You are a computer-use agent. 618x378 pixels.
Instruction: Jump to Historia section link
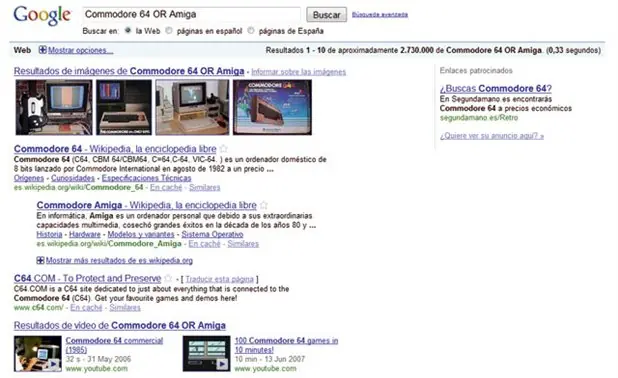point(49,235)
